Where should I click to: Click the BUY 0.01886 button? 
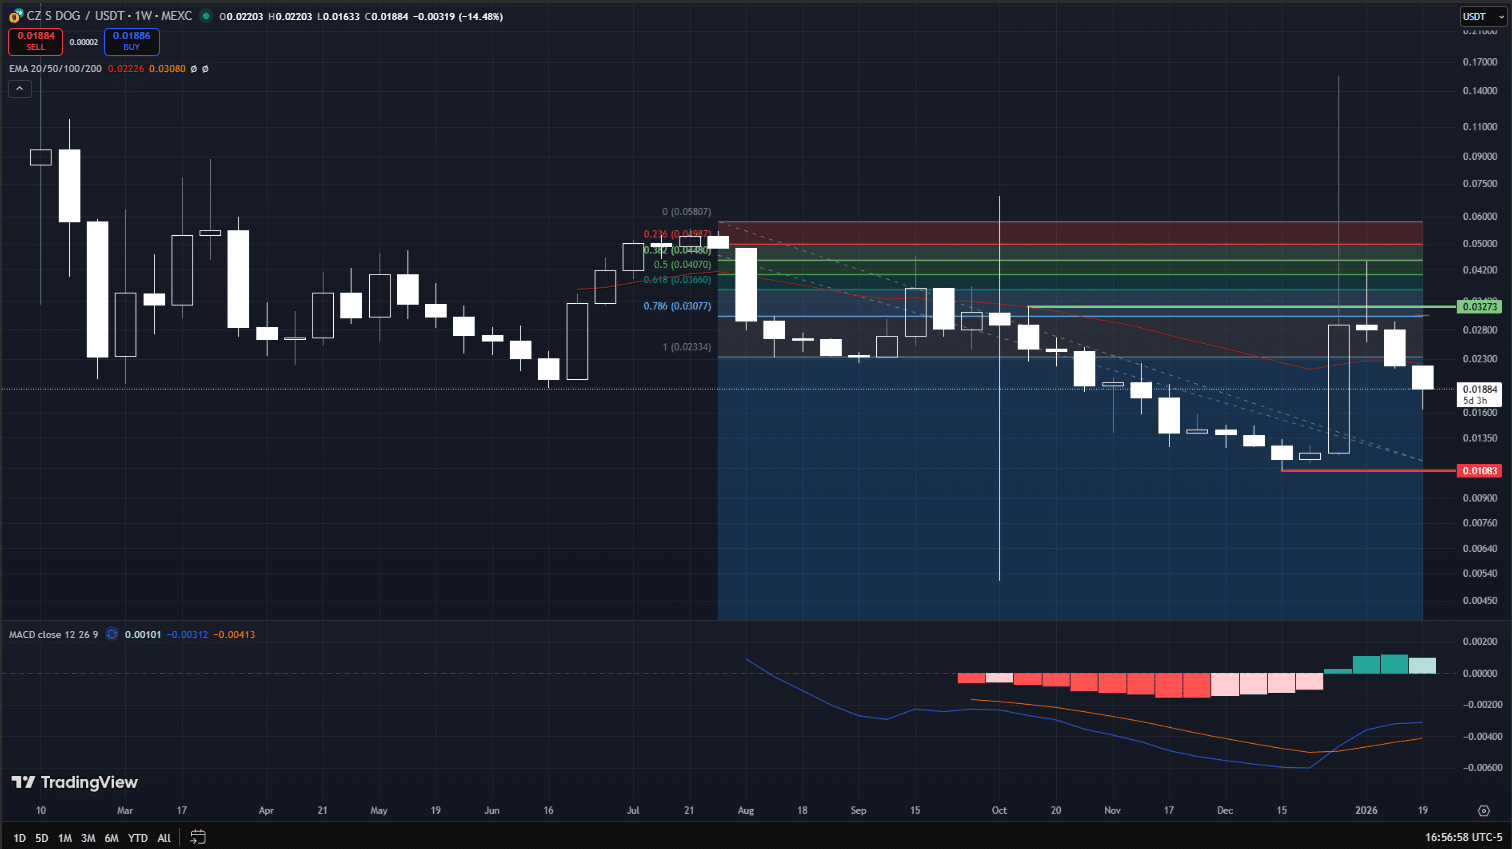[x=132, y=41]
